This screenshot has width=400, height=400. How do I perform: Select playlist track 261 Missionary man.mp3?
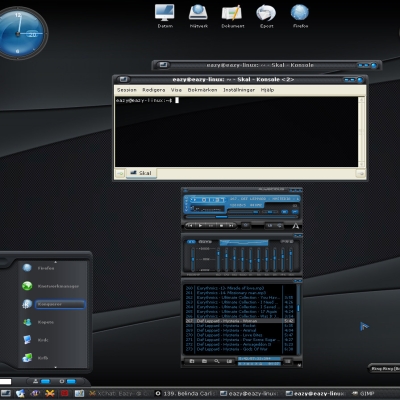click(x=239, y=292)
